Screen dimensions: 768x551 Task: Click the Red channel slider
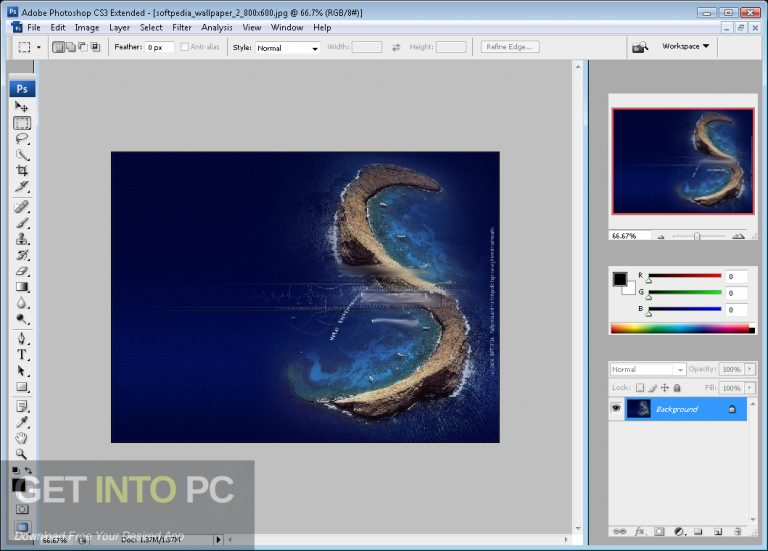click(684, 276)
